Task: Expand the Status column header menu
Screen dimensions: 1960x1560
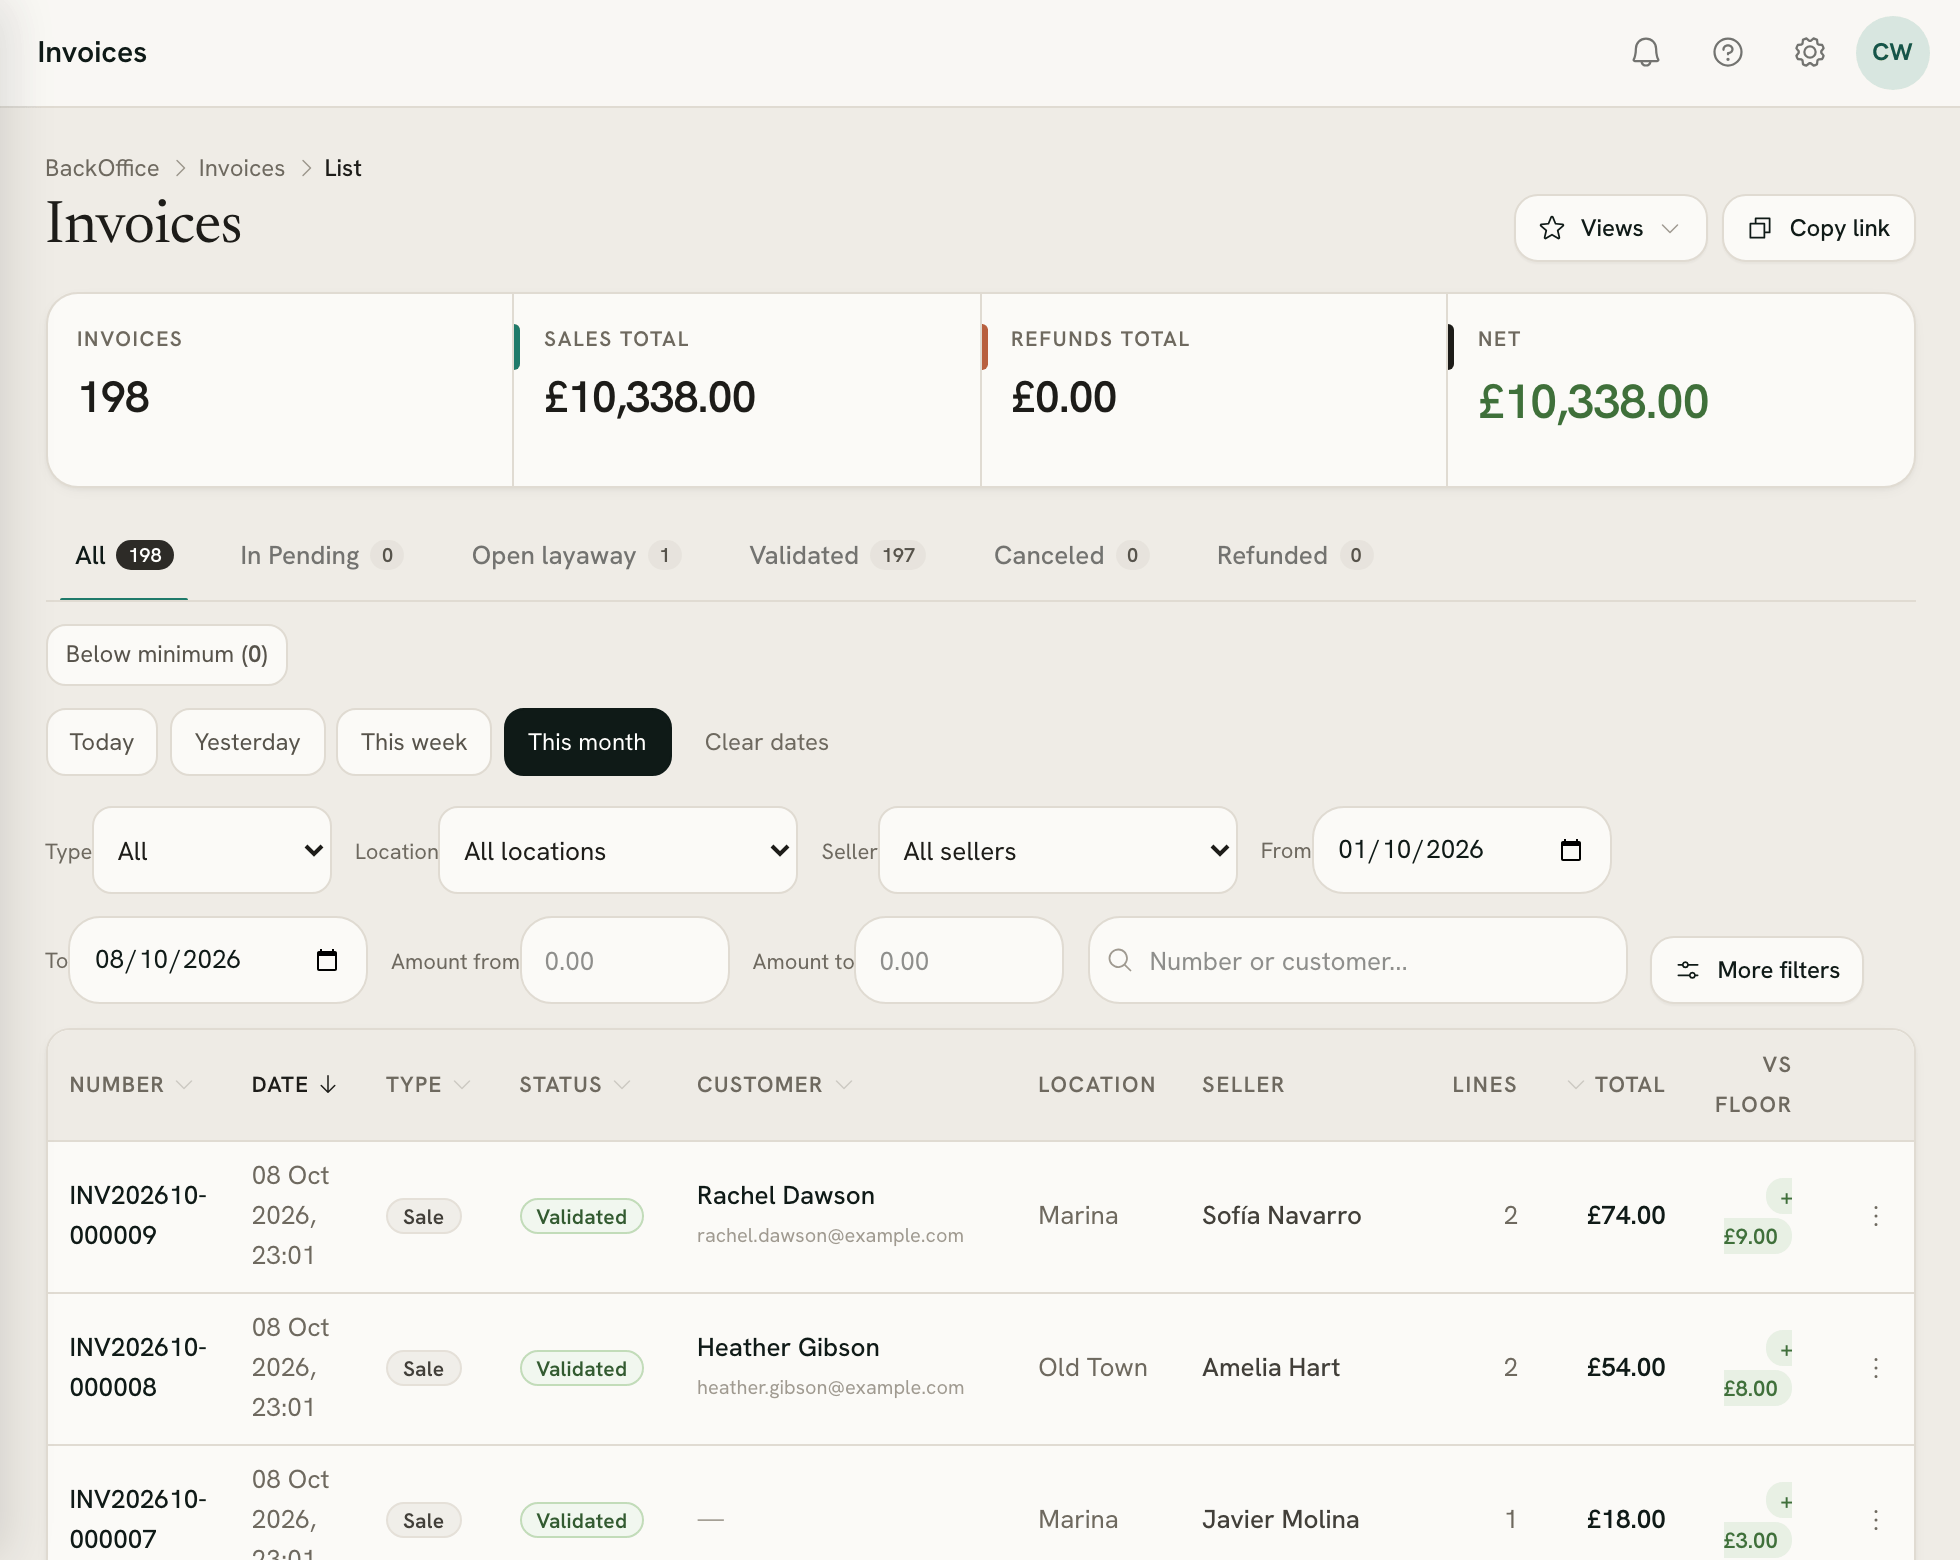Action: 622,1085
